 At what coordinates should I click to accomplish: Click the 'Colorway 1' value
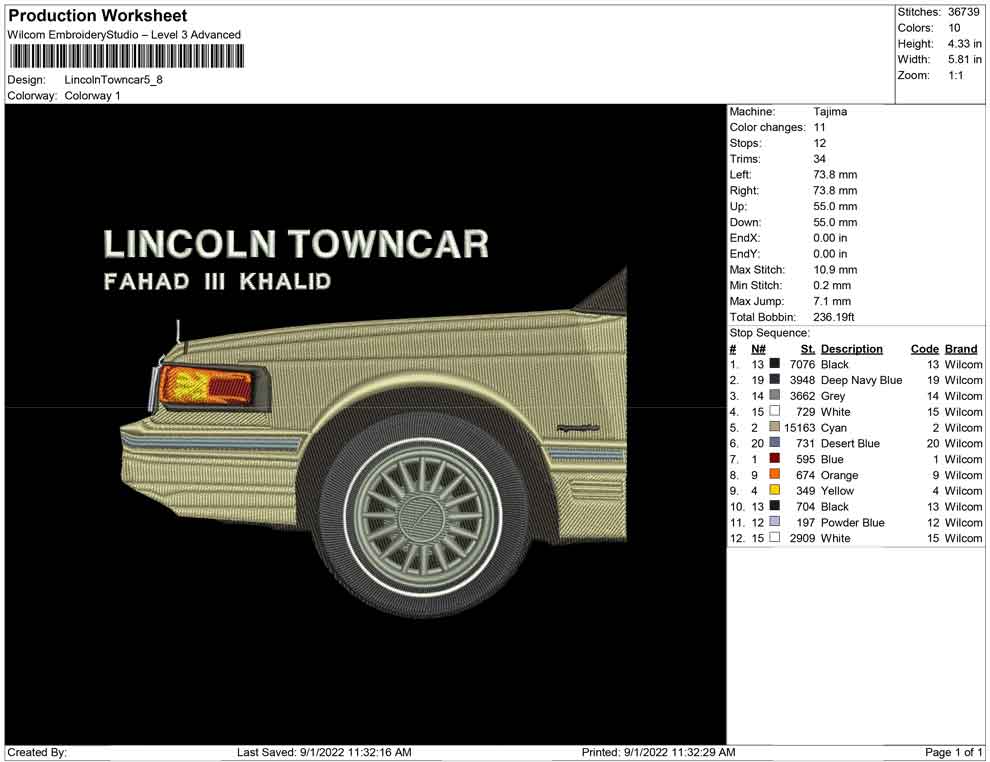click(92, 95)
